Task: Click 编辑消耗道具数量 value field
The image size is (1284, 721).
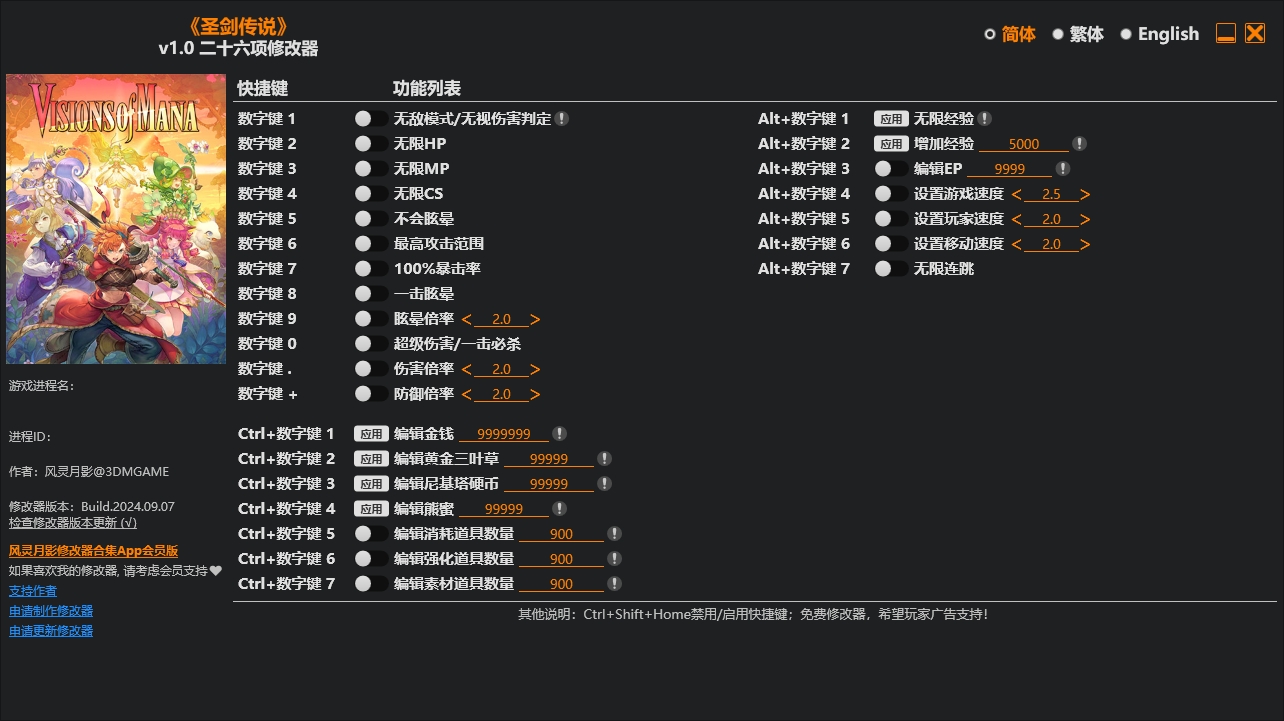Action: point(561,534)
